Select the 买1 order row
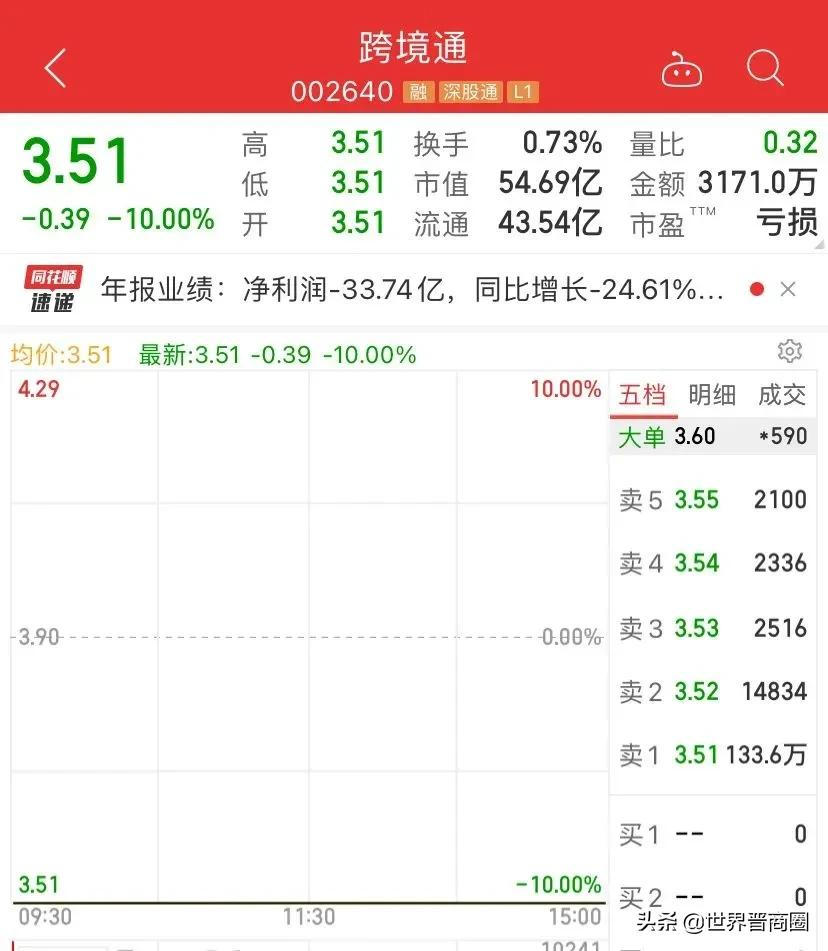The width and height of the screenshot is (828, 951). click(713, 835)
